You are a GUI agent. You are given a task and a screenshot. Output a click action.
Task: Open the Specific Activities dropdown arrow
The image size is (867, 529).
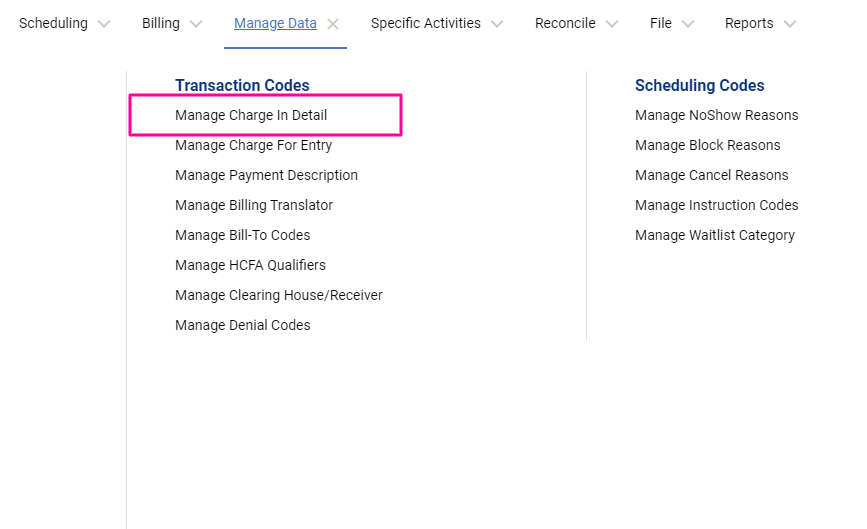[x=498, y=24]
